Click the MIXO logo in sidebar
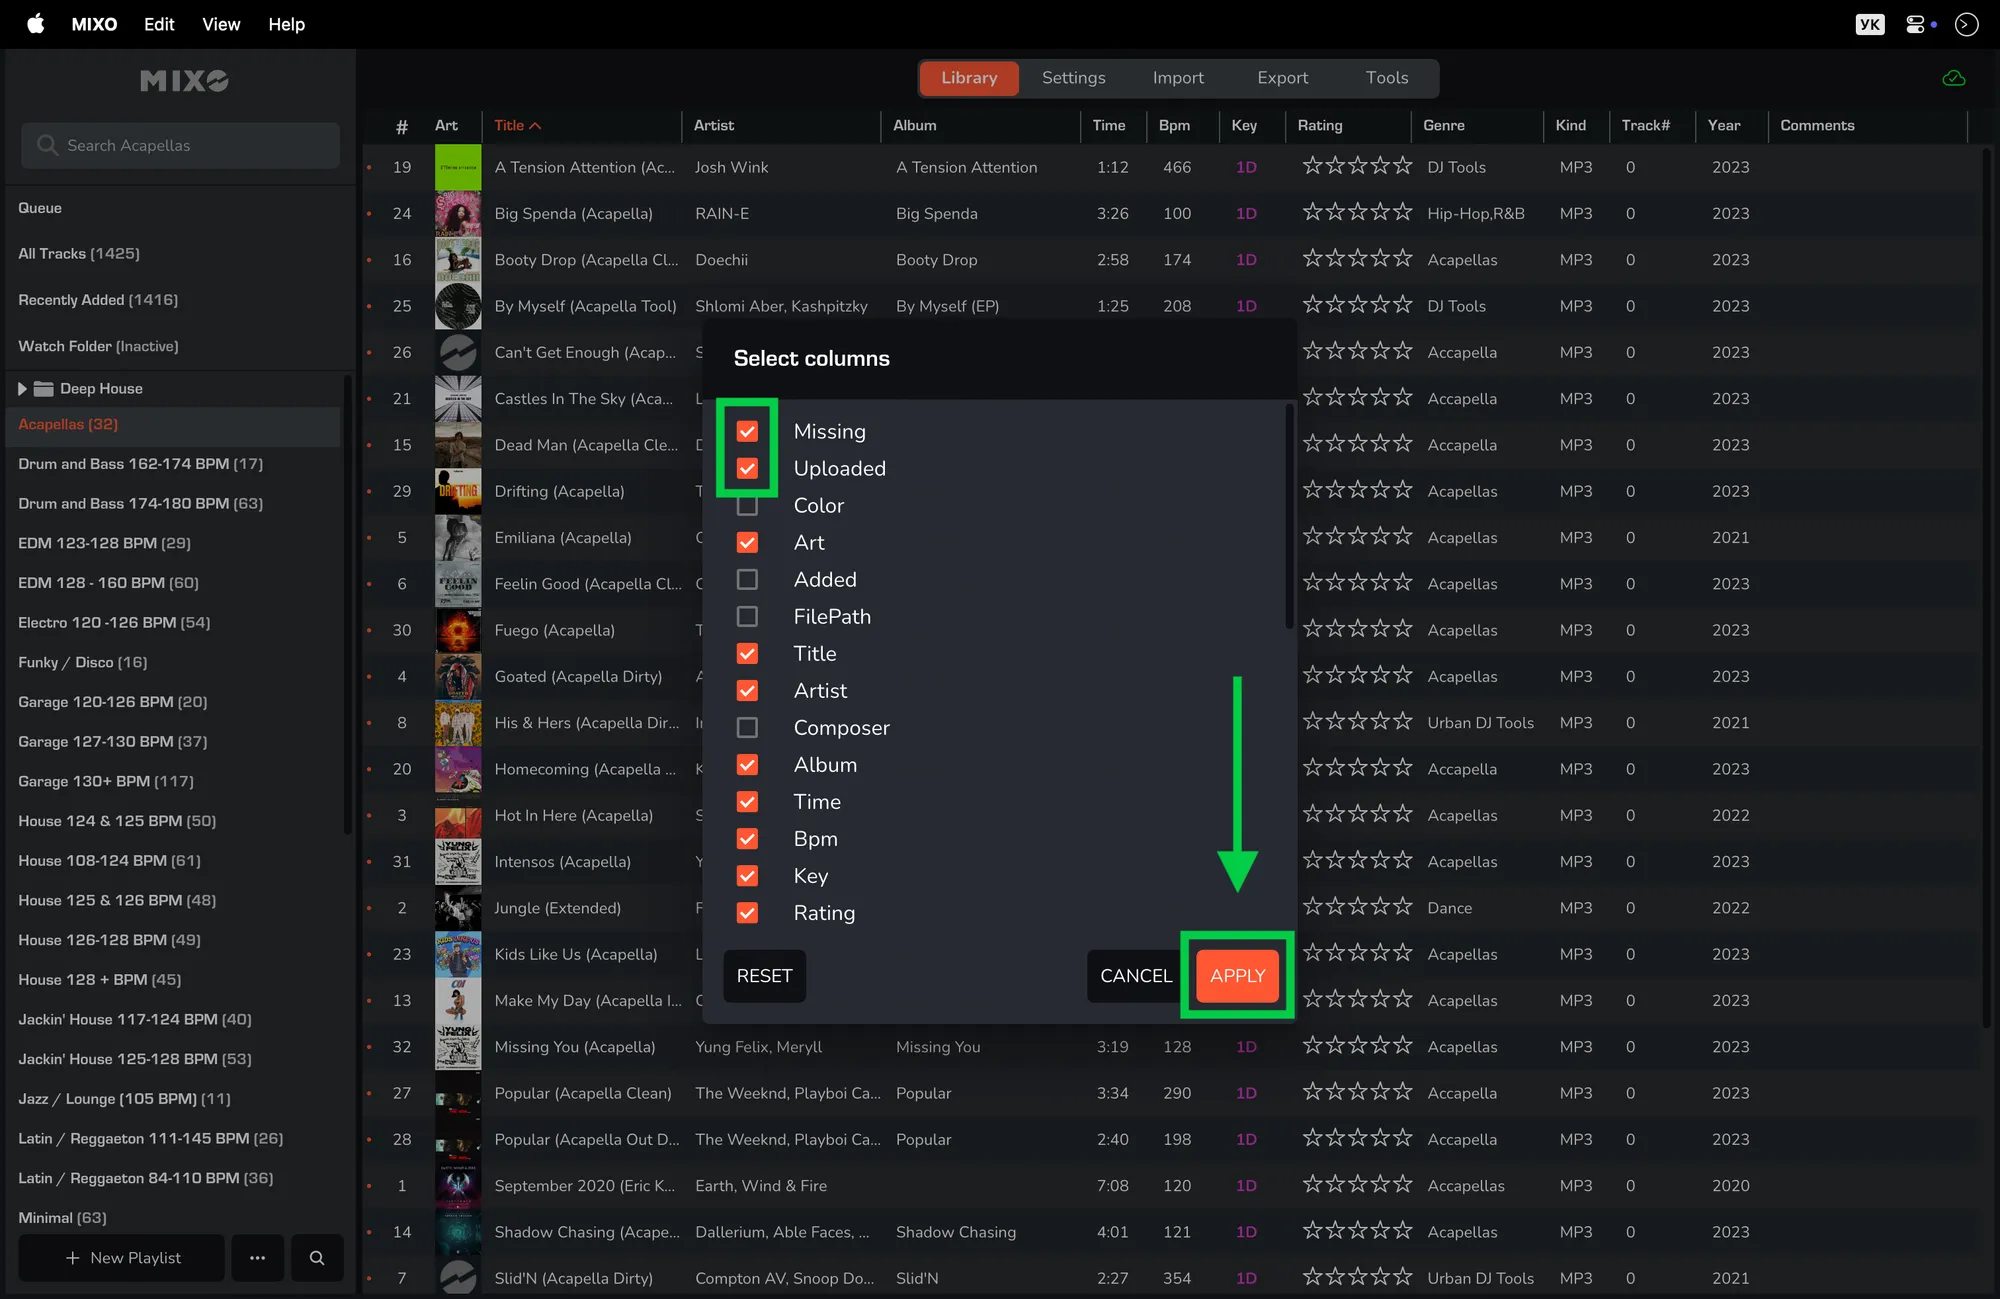The height and width of the screenshot is (1299, 2000). coord(184,81)
